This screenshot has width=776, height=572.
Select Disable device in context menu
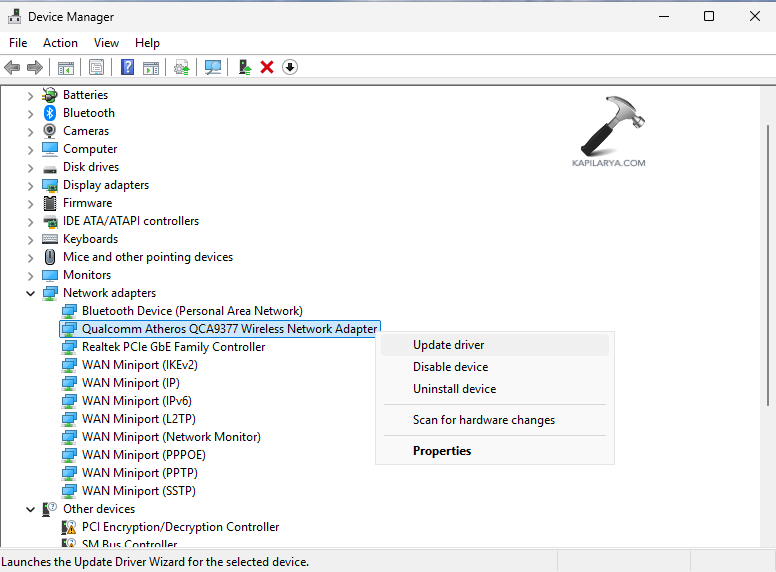point(450,367)
